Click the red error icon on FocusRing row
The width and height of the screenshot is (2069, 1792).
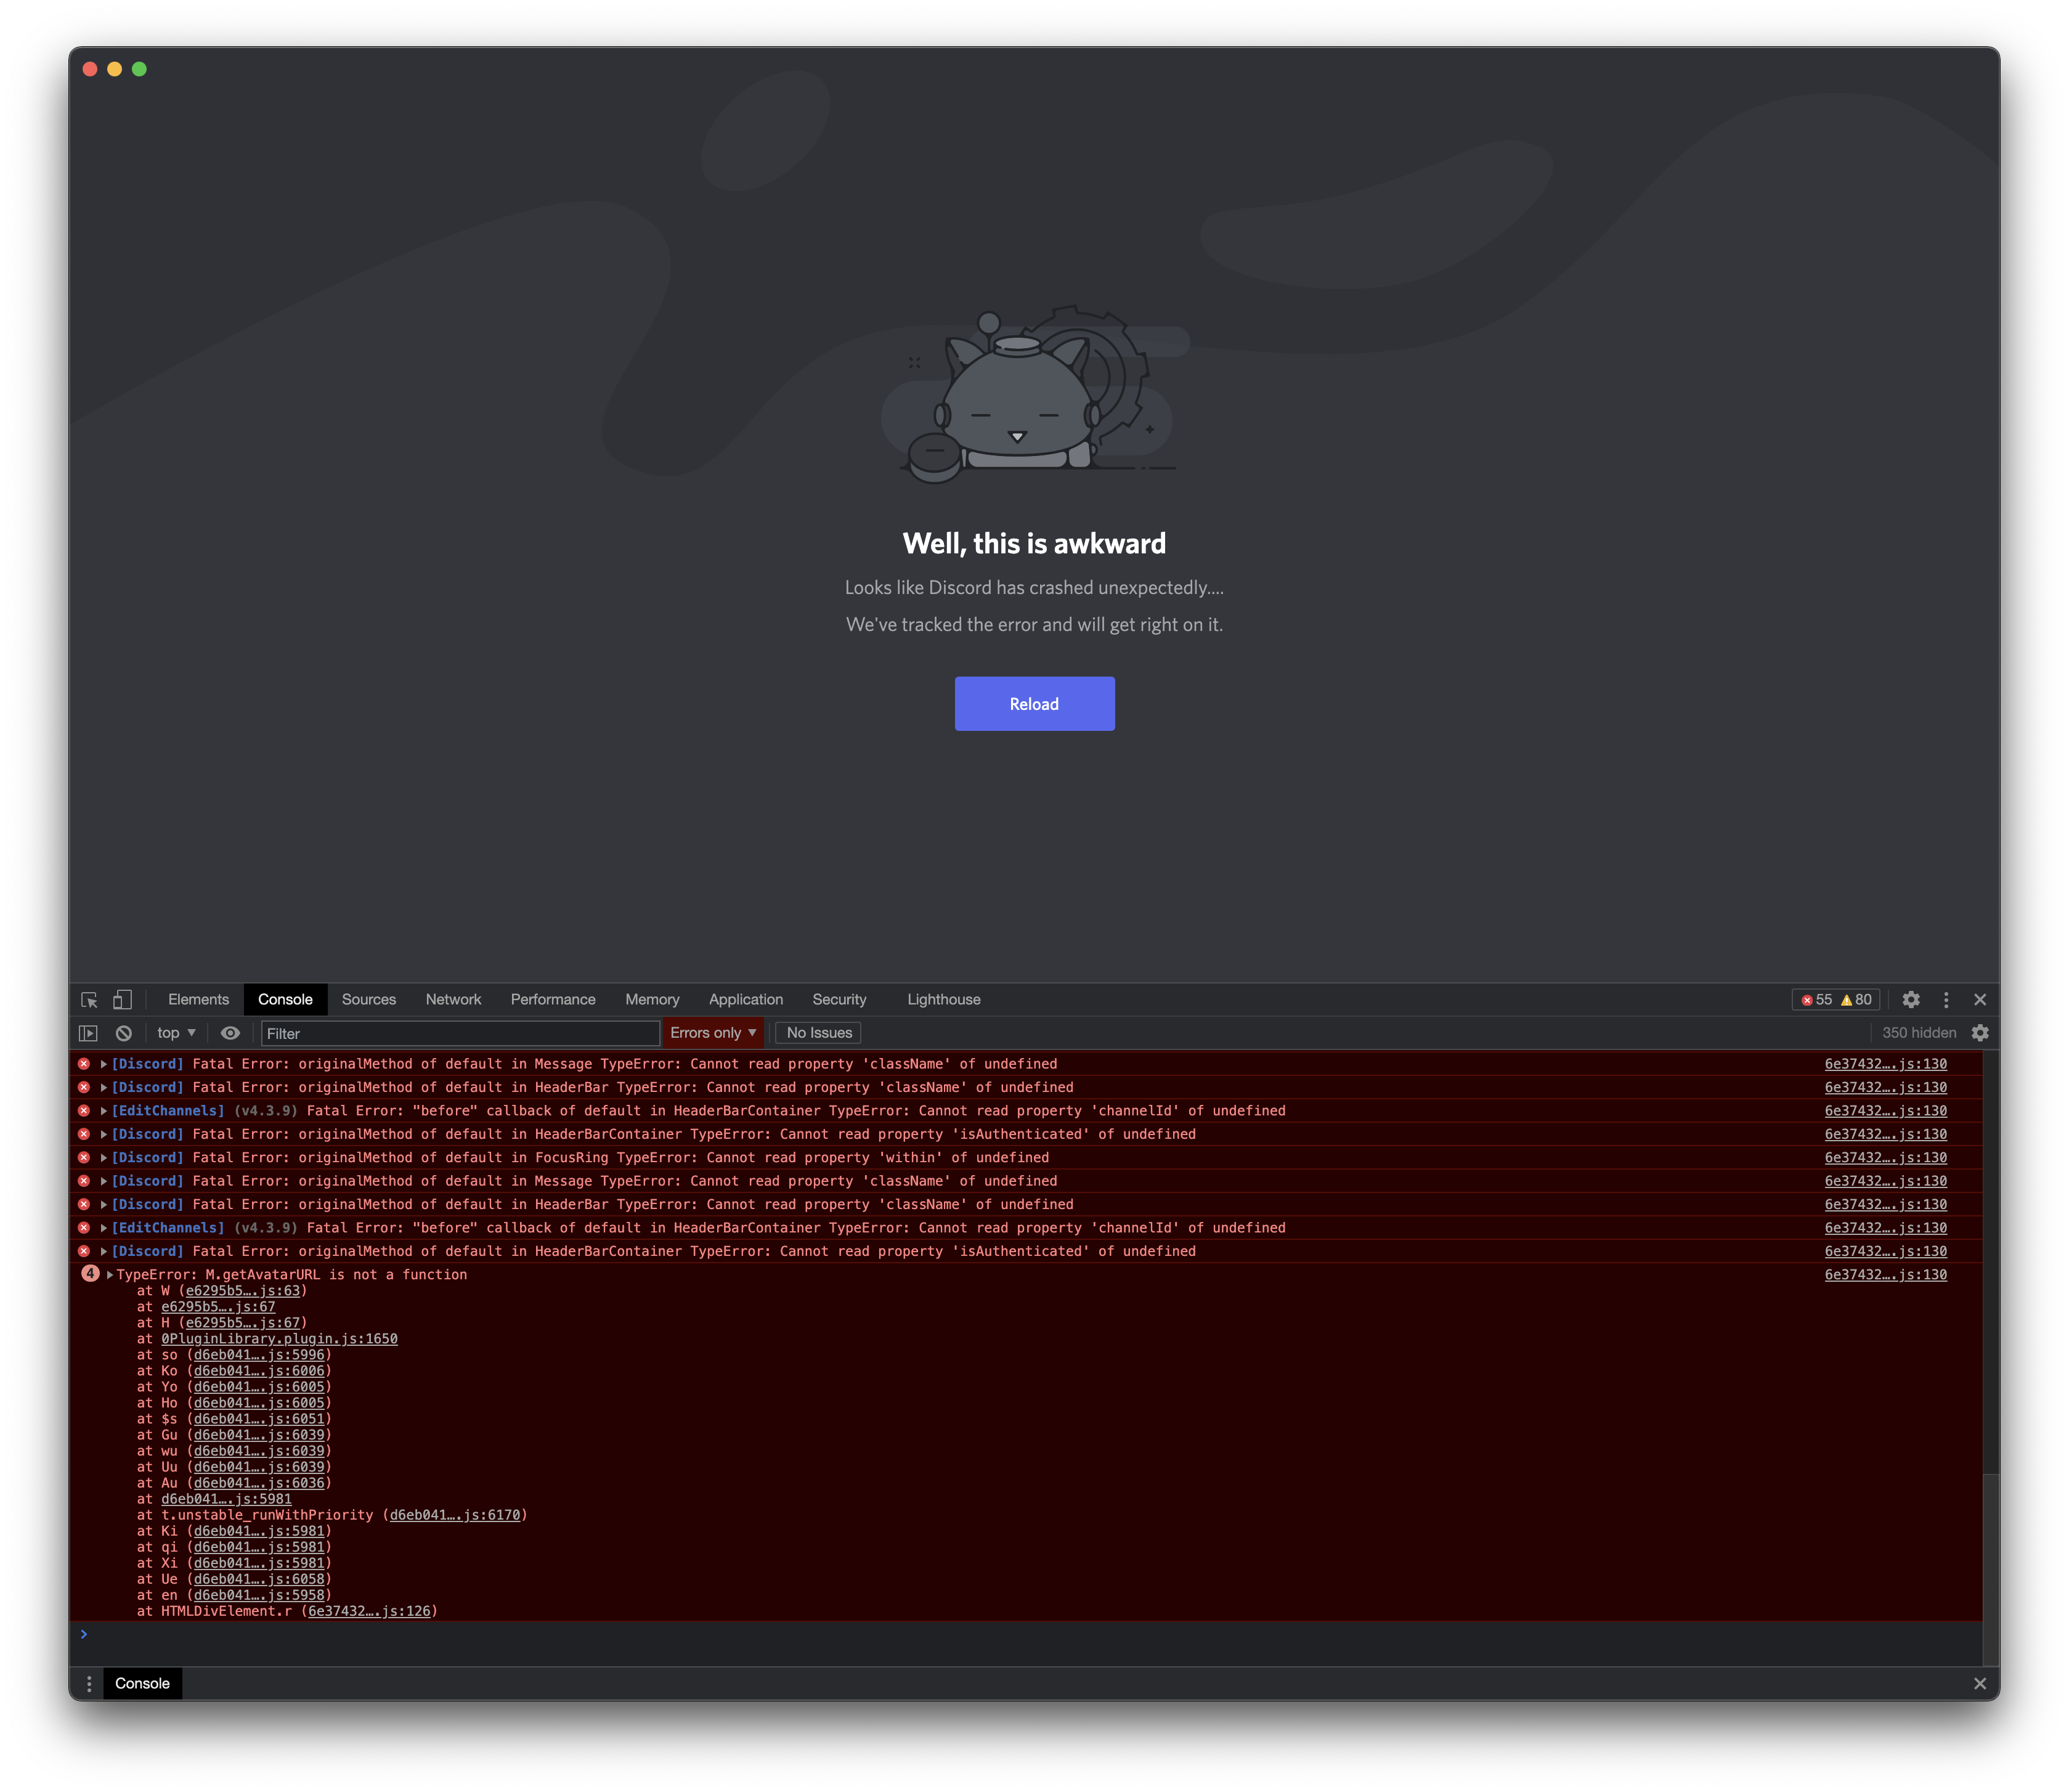point(84,1158)
